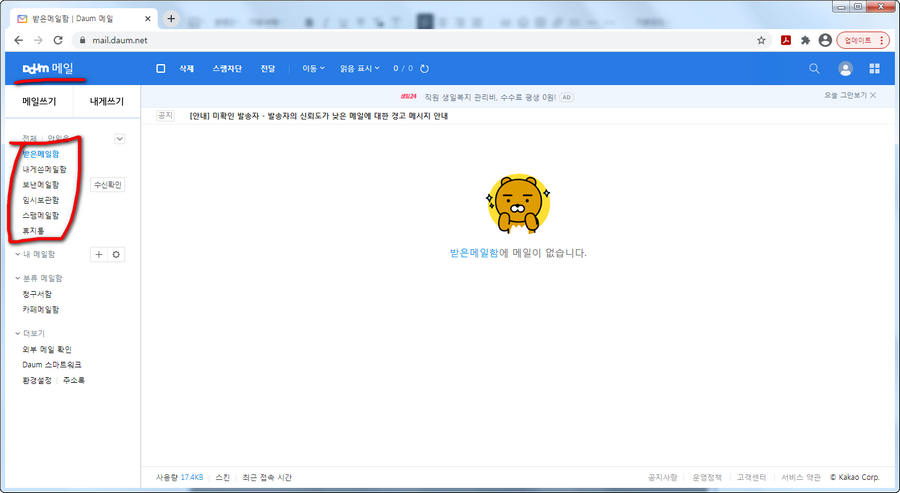Open mail search with the magnifier icon
Screen dimensions: 900x493
click(x=814, y=68)
